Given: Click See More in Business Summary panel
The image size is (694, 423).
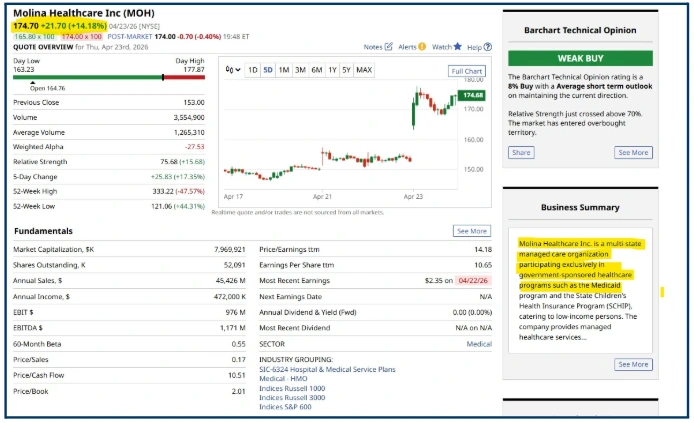Looking at the screenshot, I should pyautogui.click(x=633, y=365).
